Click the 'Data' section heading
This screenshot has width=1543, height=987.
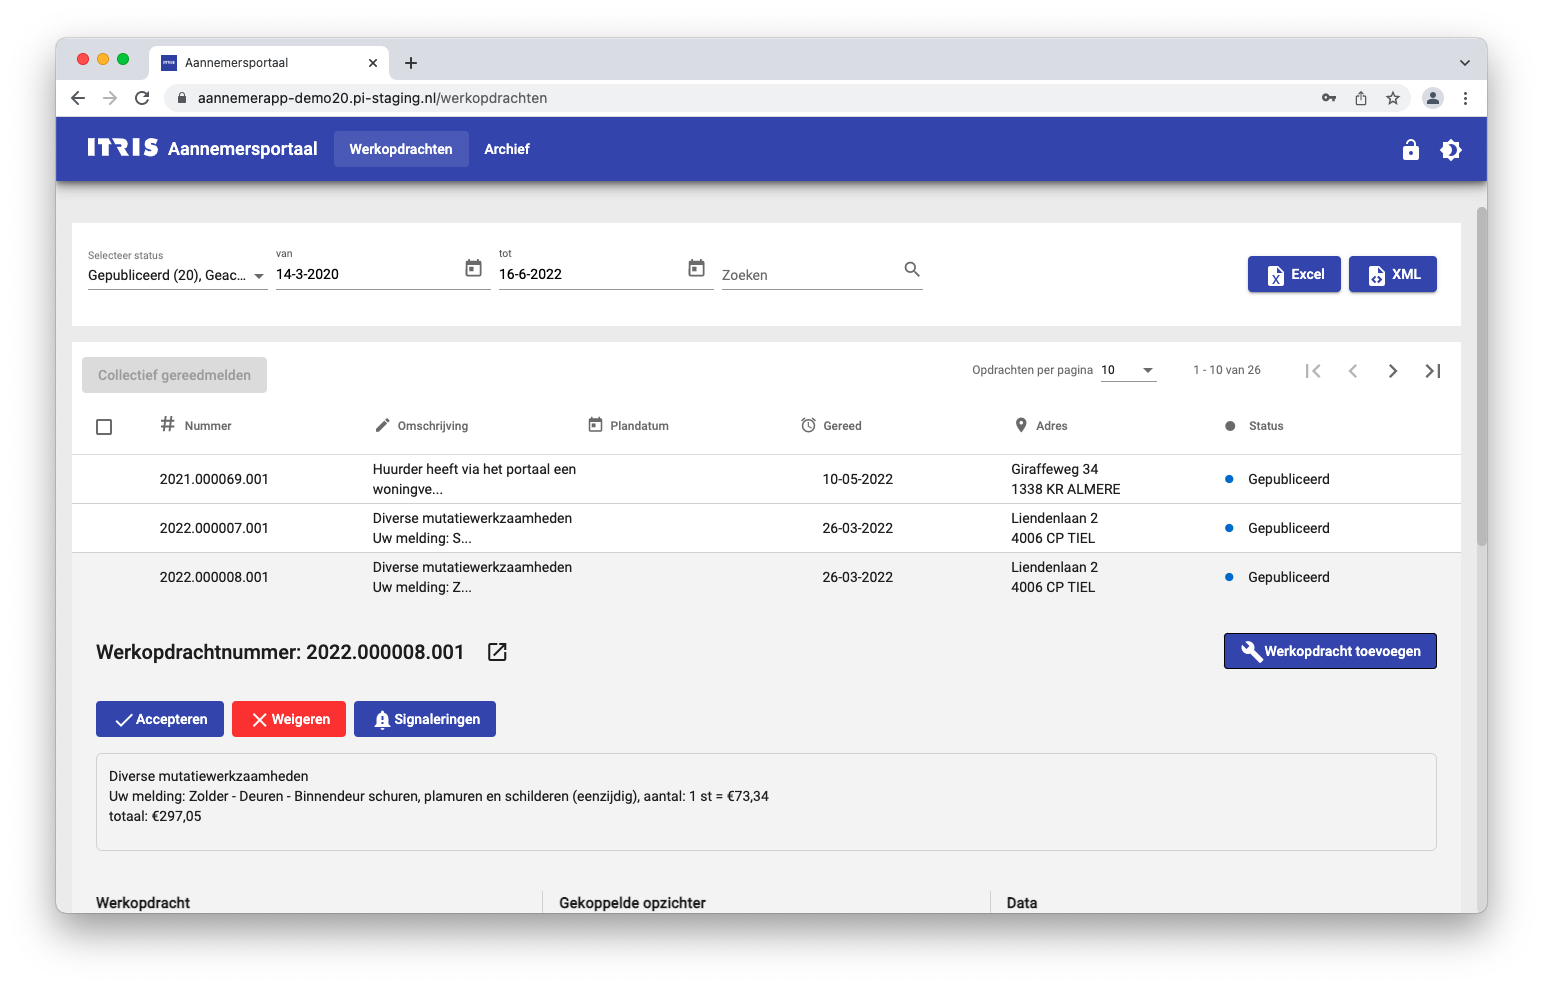[1021, 903]
